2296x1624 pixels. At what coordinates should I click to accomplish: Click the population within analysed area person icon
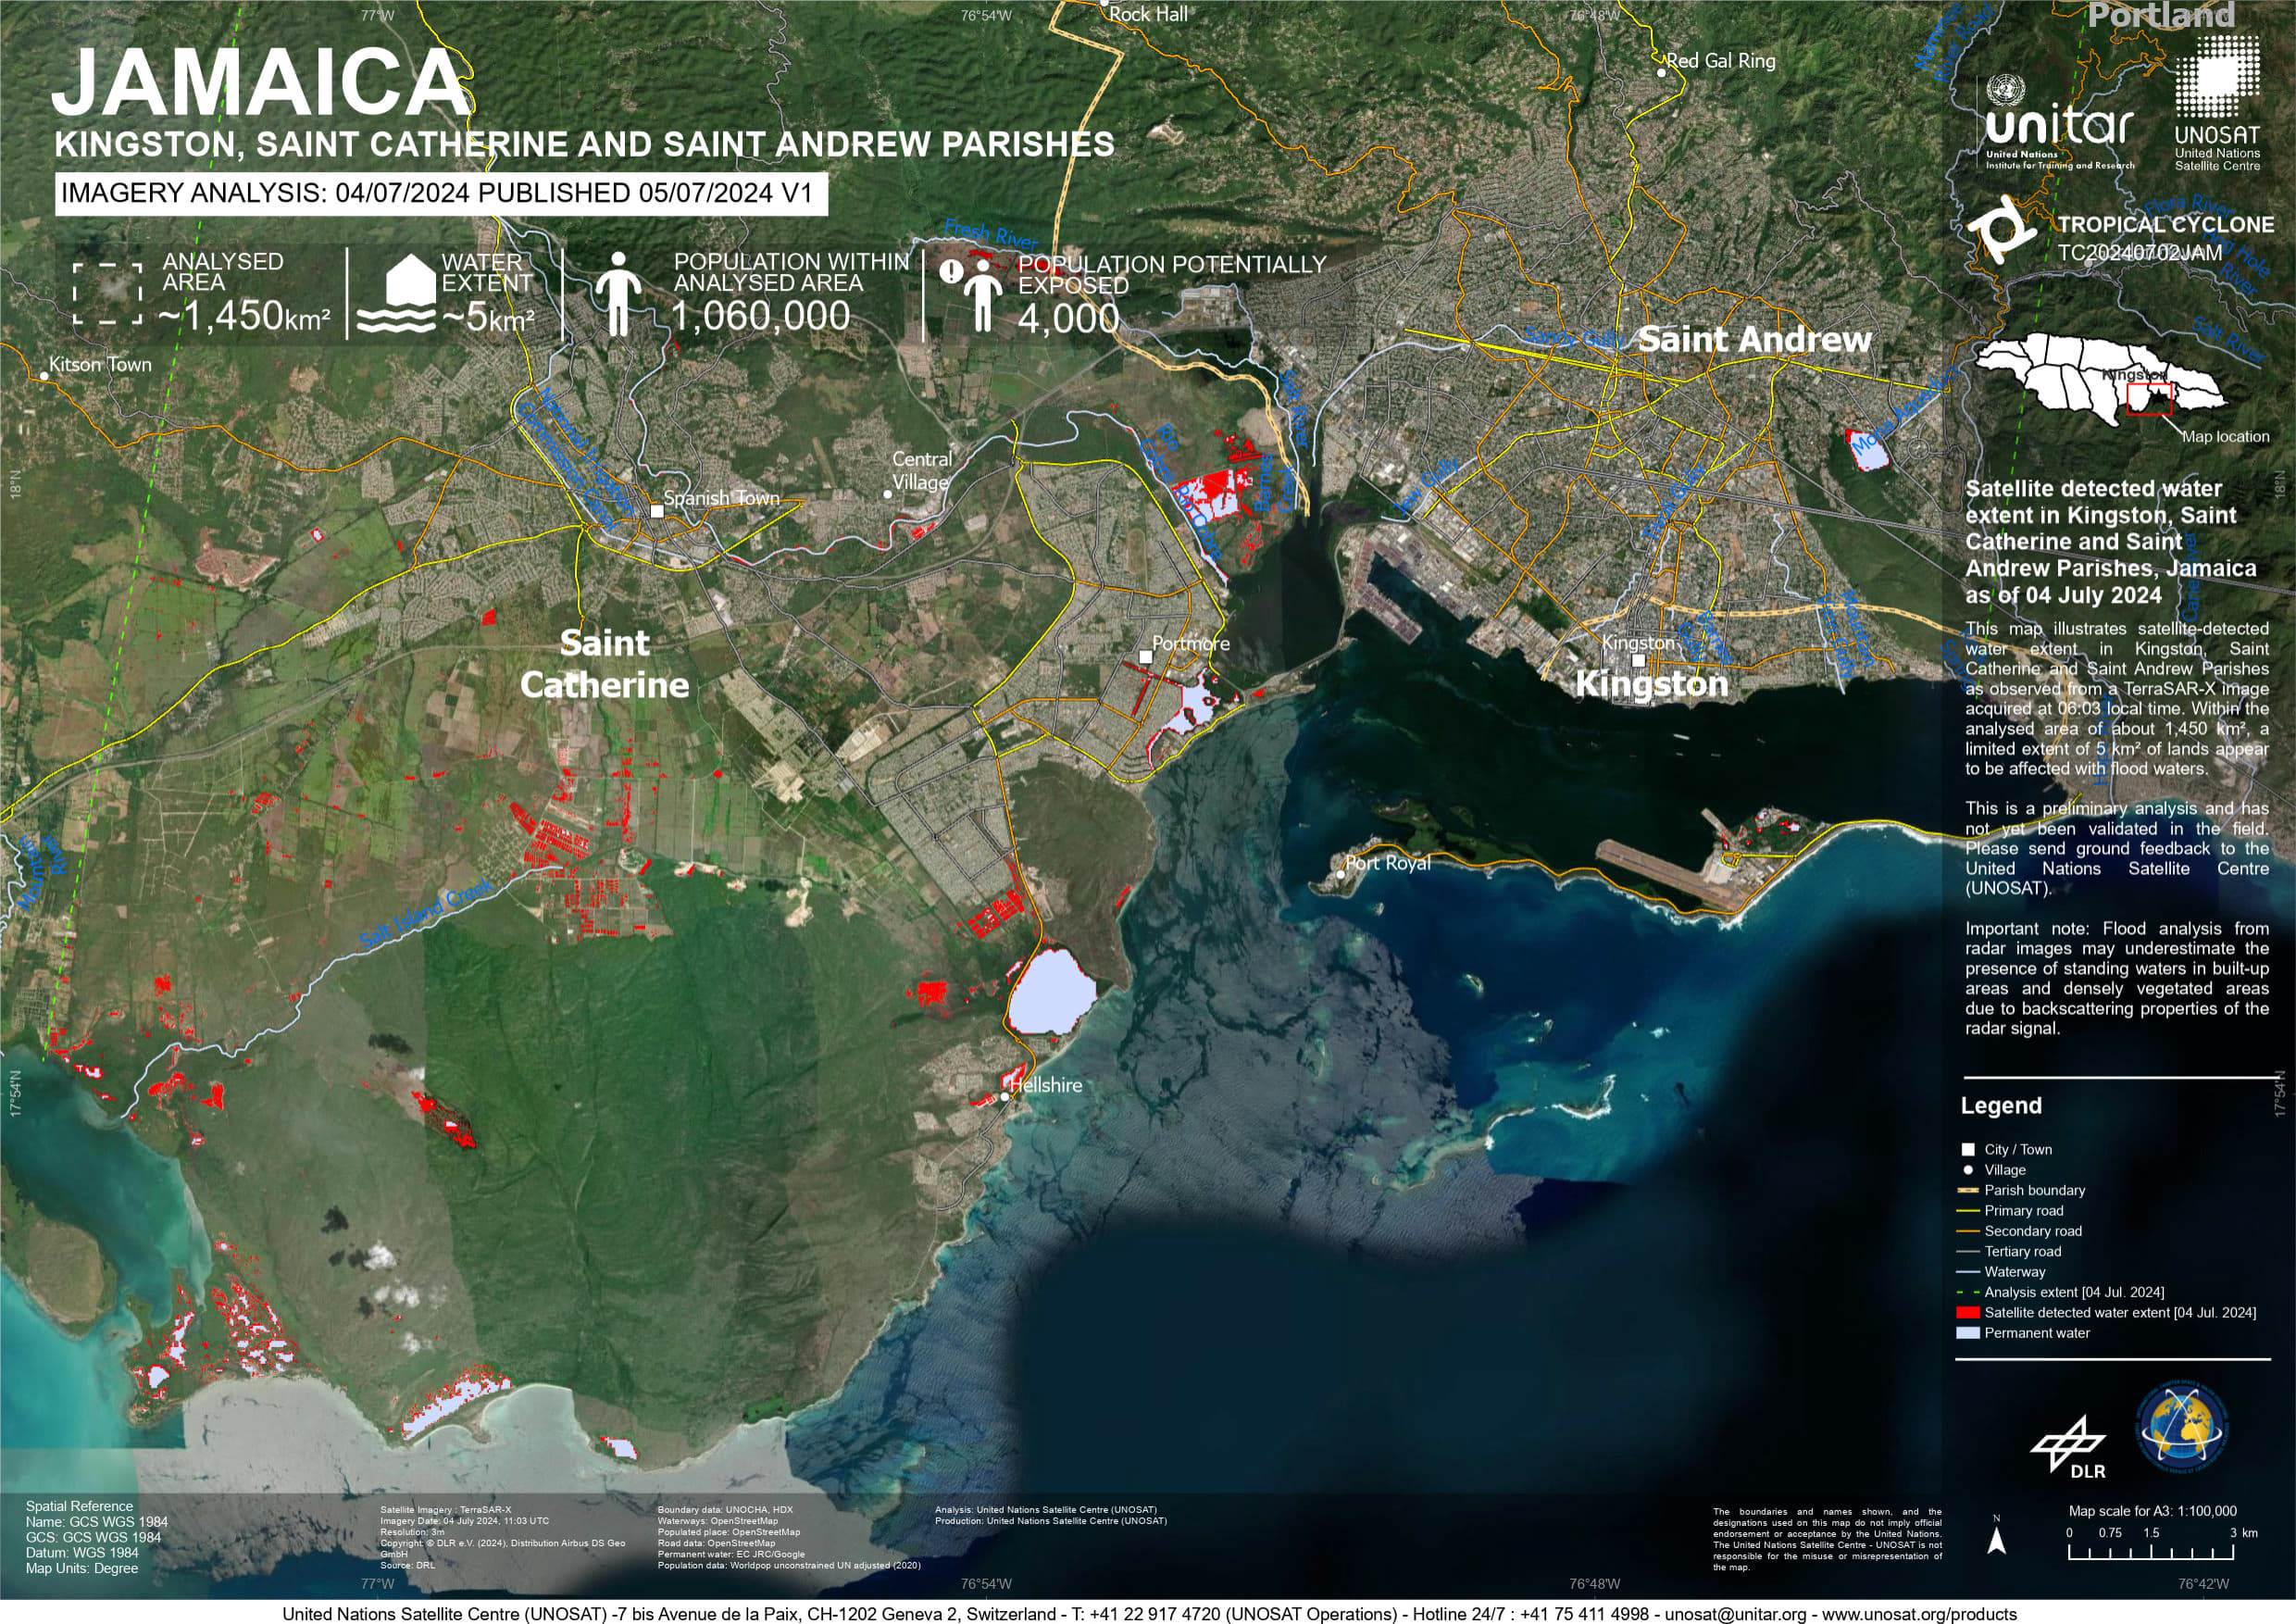[618, 293]
